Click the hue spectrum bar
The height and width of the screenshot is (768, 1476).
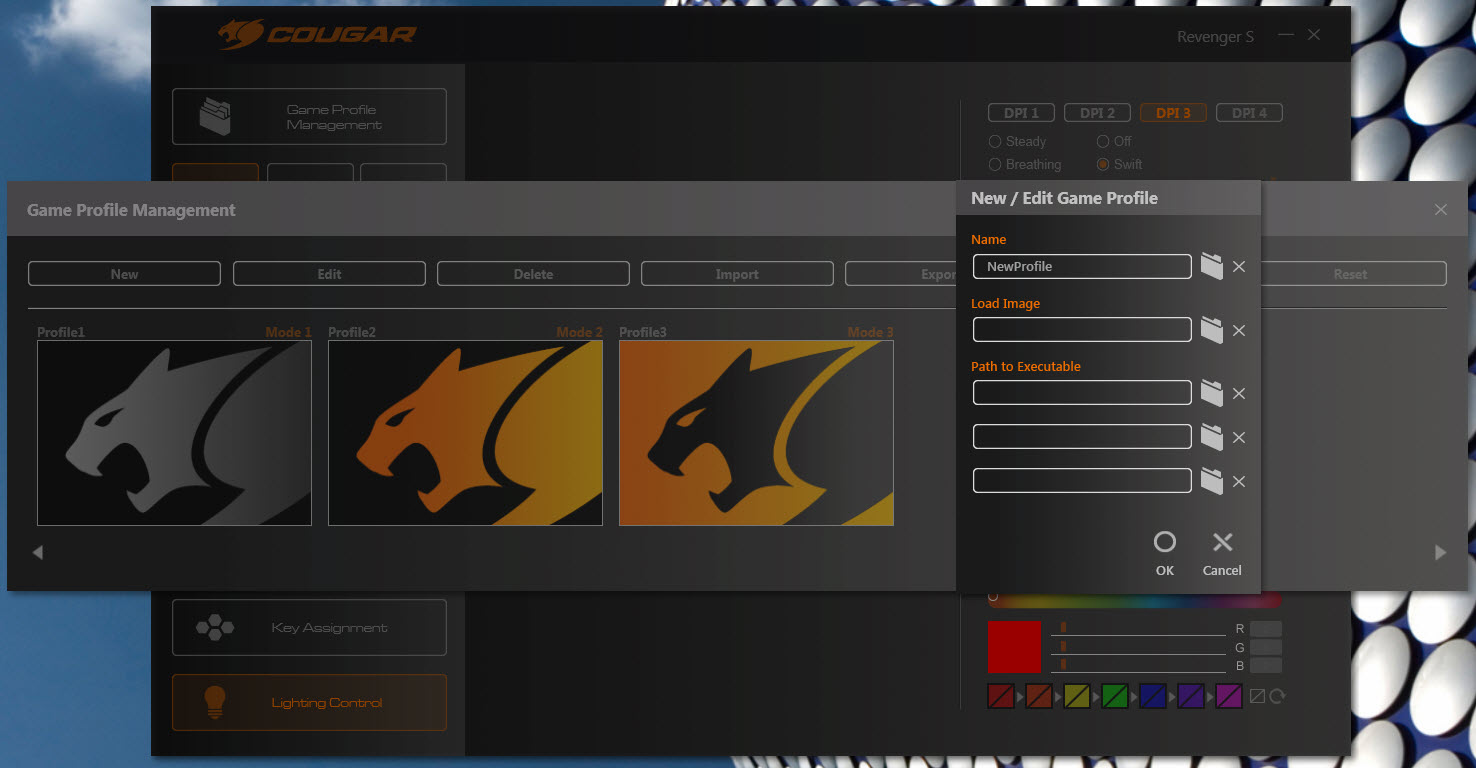[1134, 600]
